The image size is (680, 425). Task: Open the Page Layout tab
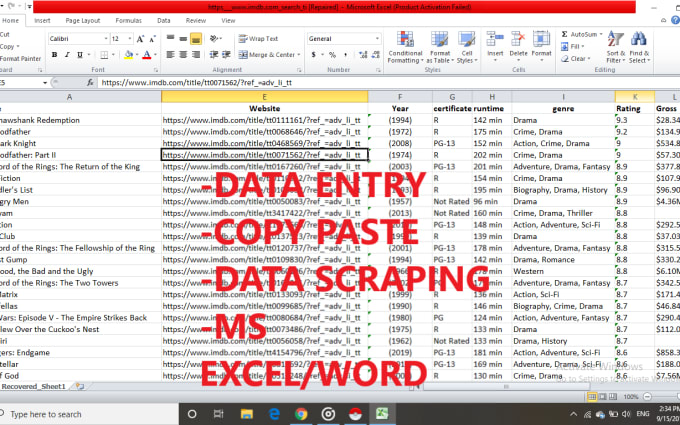pos(83,20)
